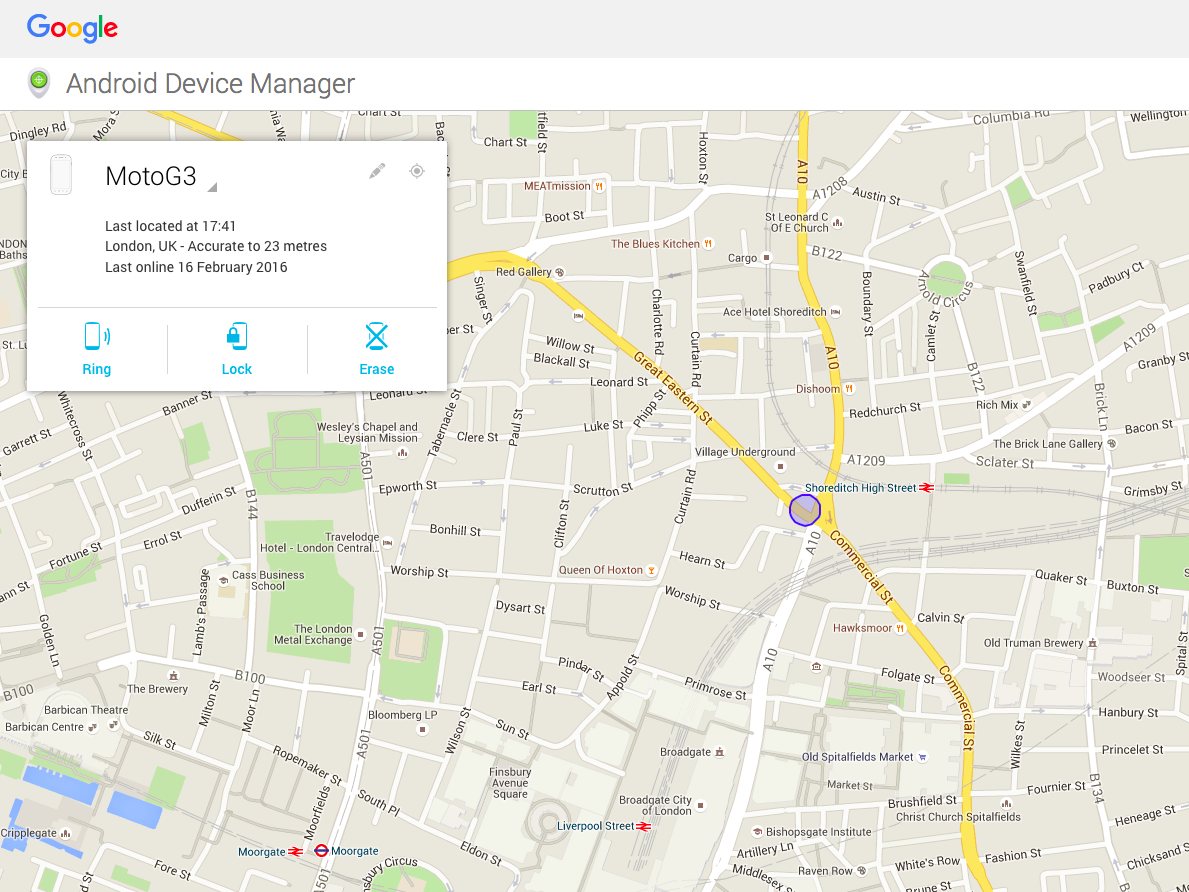The height and width of the screenshot is (892, 1189).
Task: Click the Erase device icon
Action: click(377, 336)
